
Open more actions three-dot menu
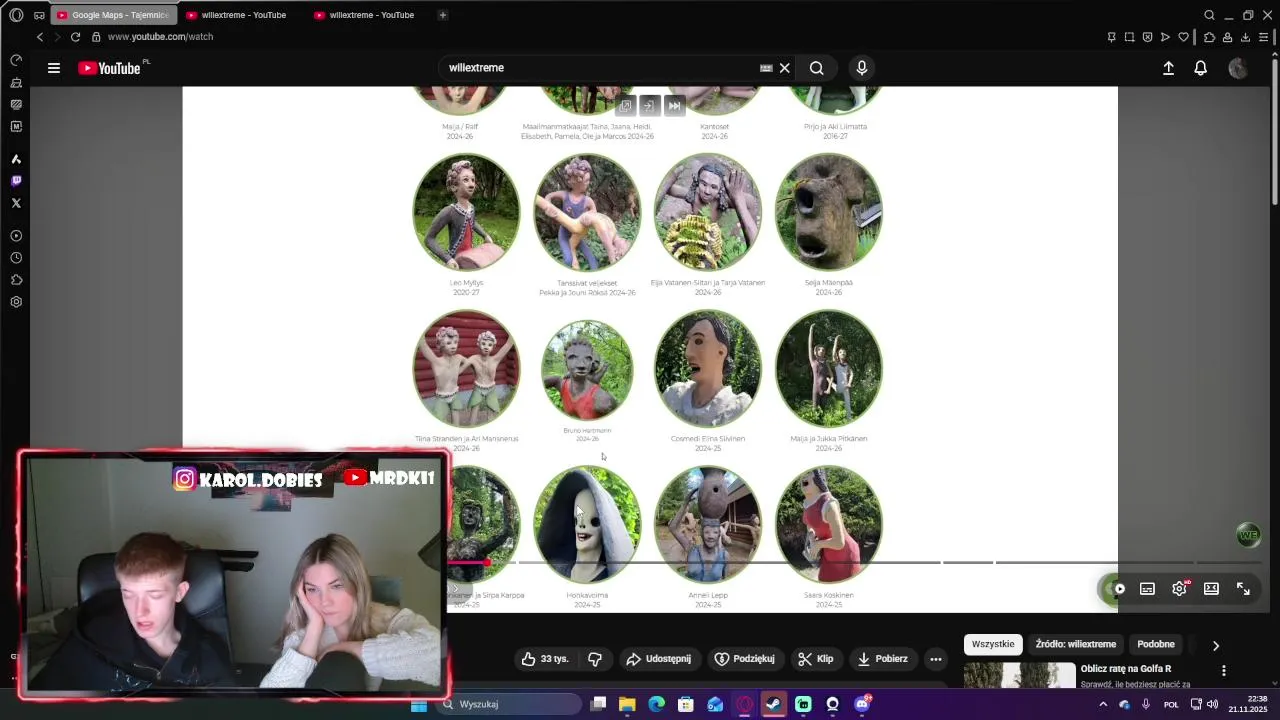(935, 659)
